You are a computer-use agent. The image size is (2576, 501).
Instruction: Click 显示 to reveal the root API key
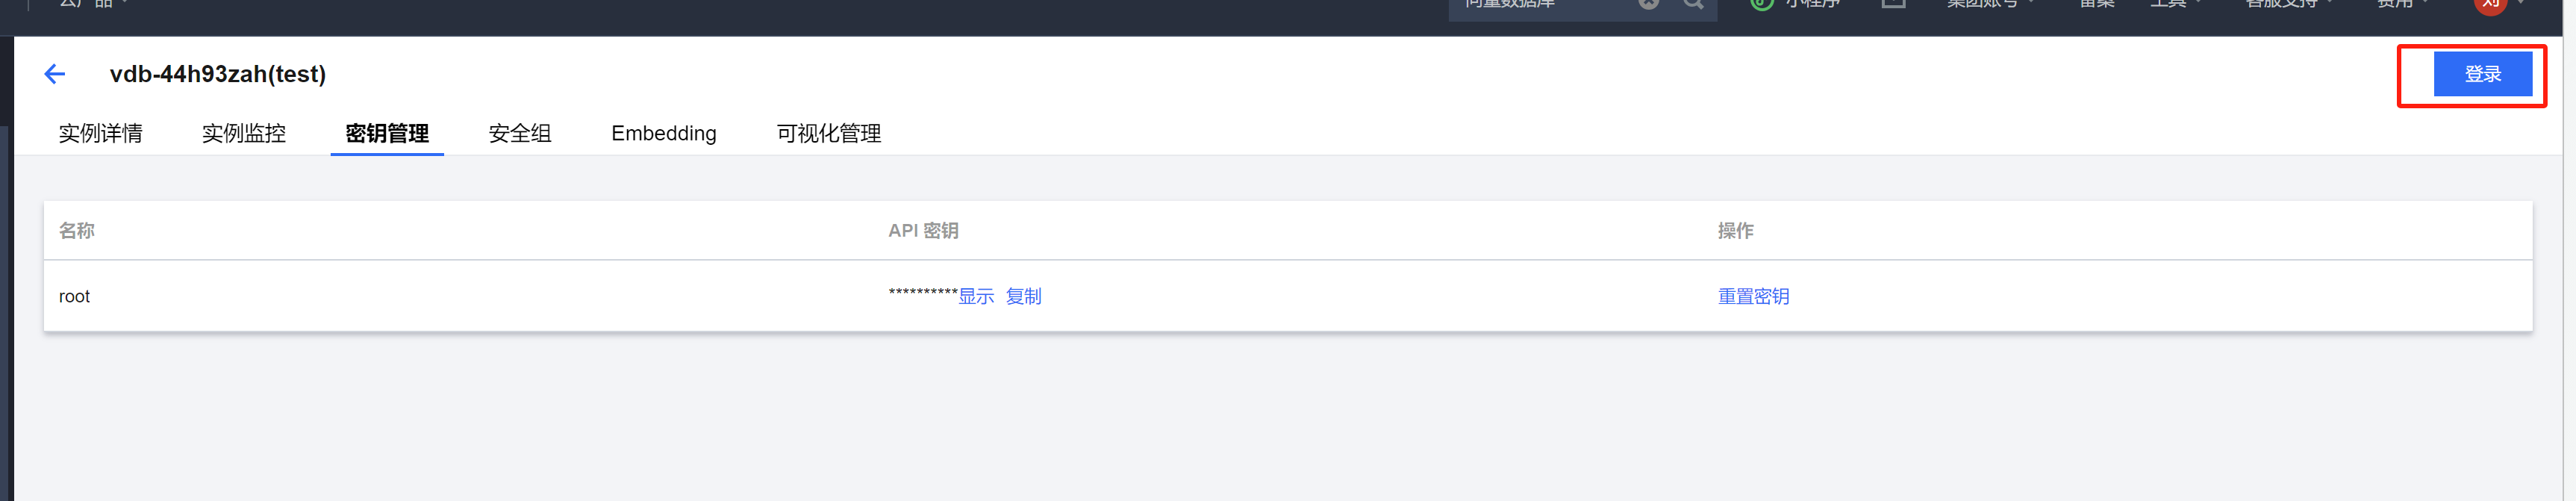[976, 297]
